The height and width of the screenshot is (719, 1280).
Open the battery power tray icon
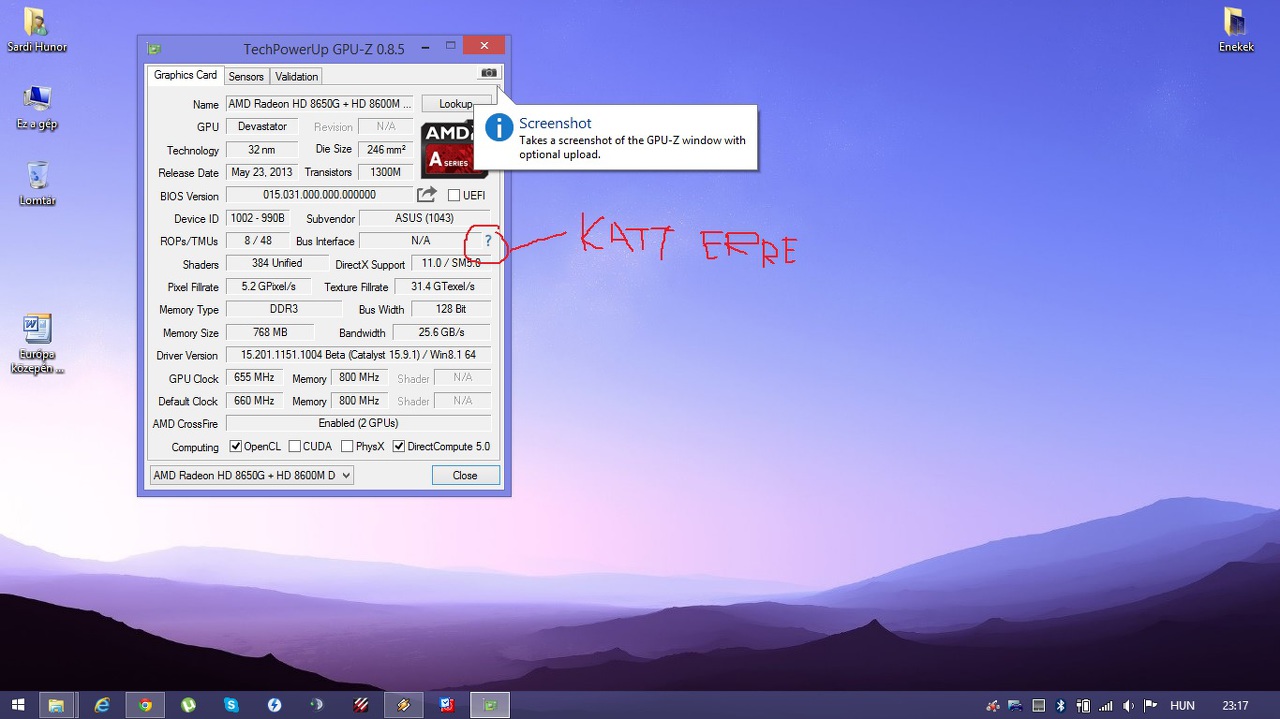point(1083,705)
